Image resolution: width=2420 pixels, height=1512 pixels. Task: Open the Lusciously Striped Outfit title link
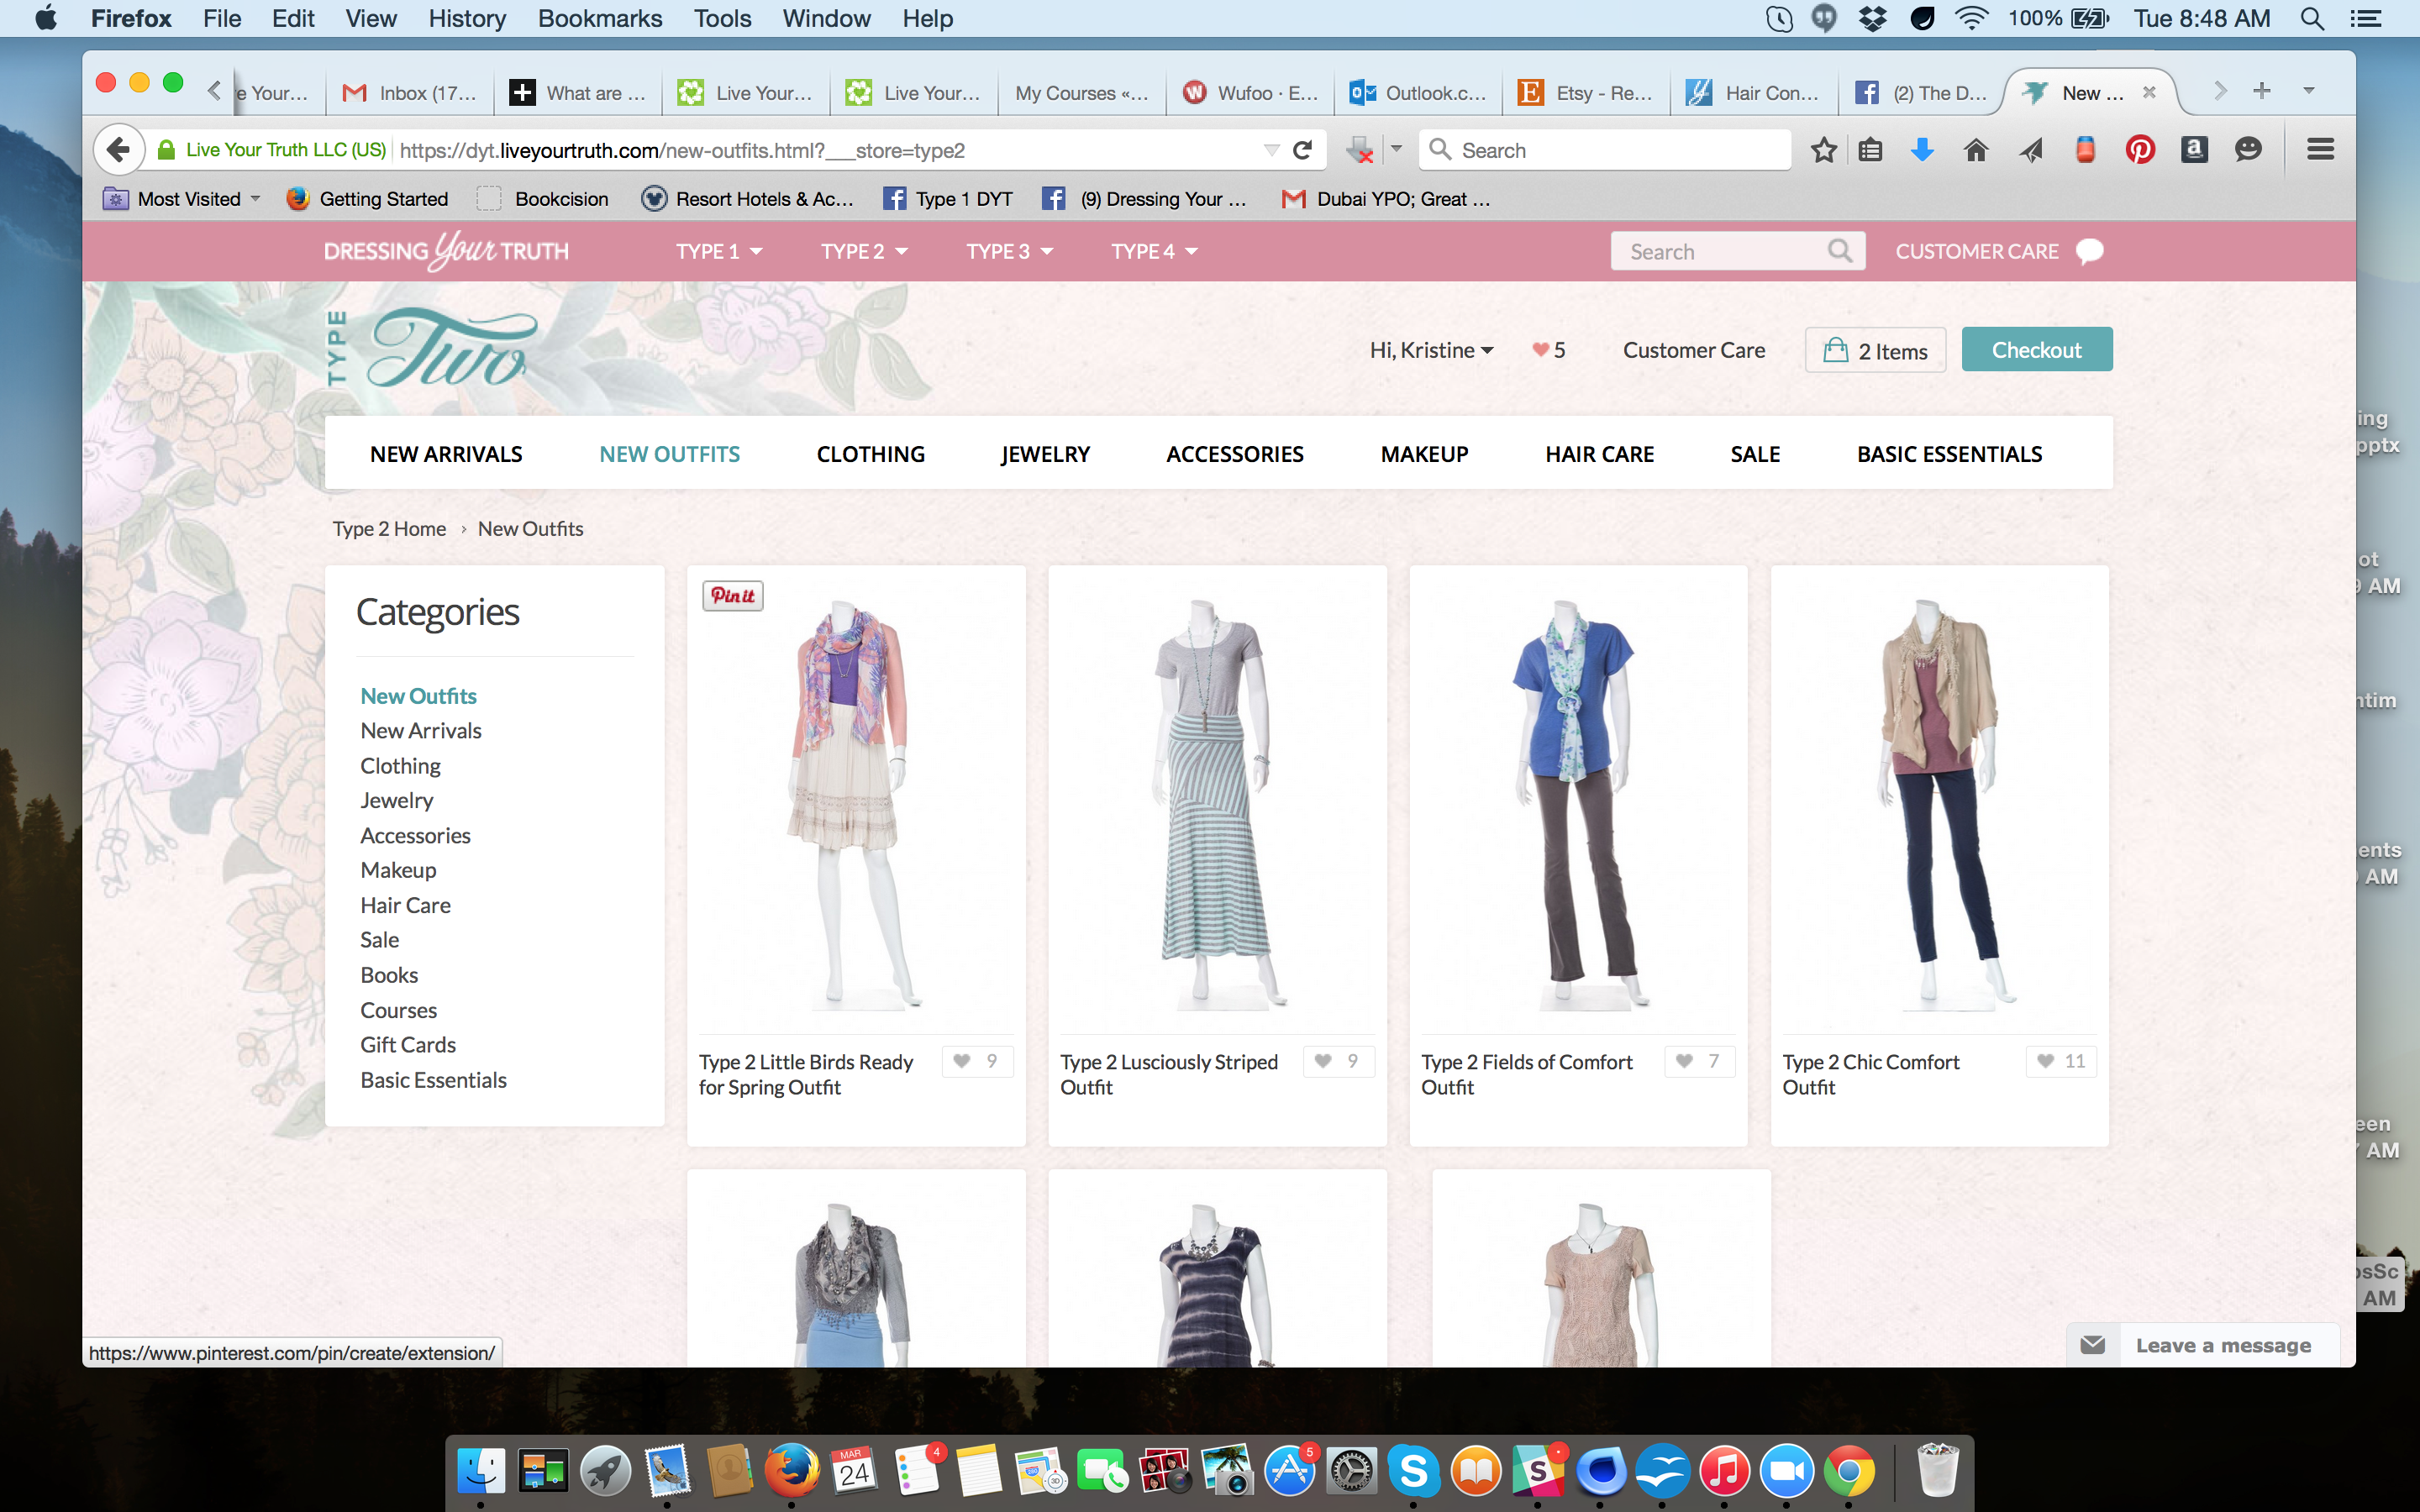1169,1074
